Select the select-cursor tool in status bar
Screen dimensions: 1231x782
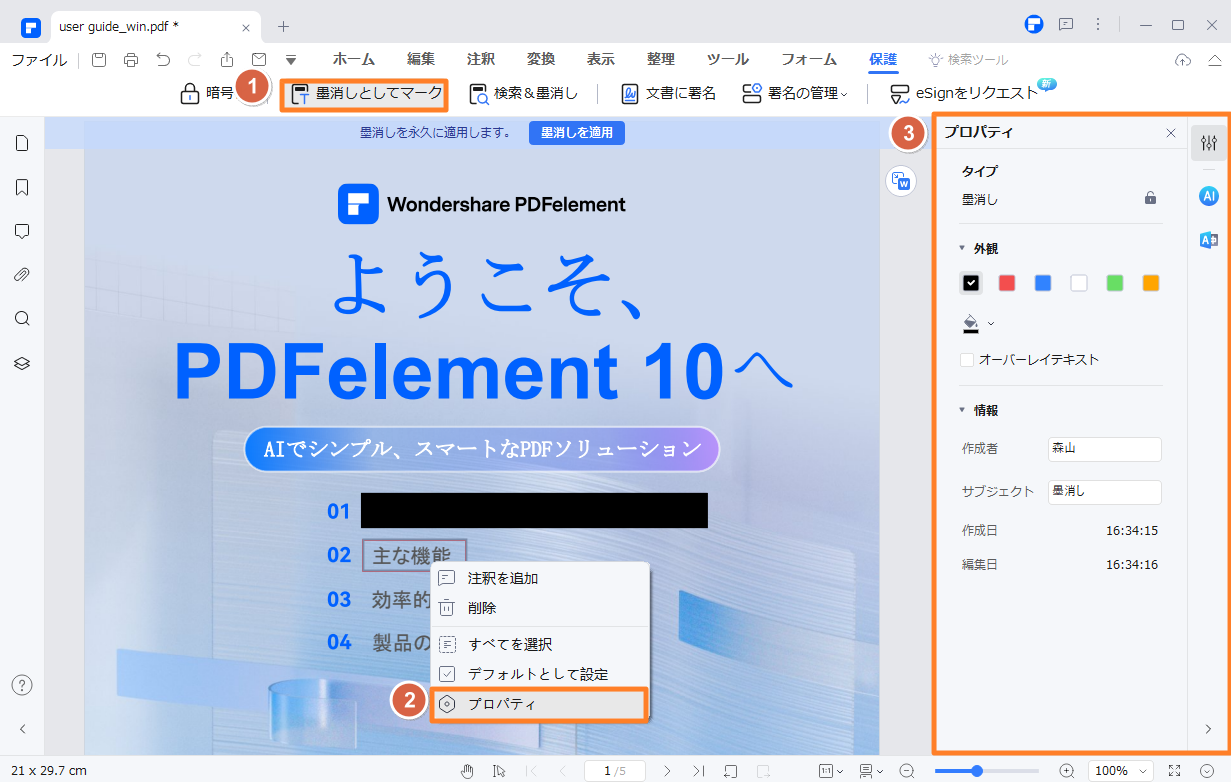(499, 771)
